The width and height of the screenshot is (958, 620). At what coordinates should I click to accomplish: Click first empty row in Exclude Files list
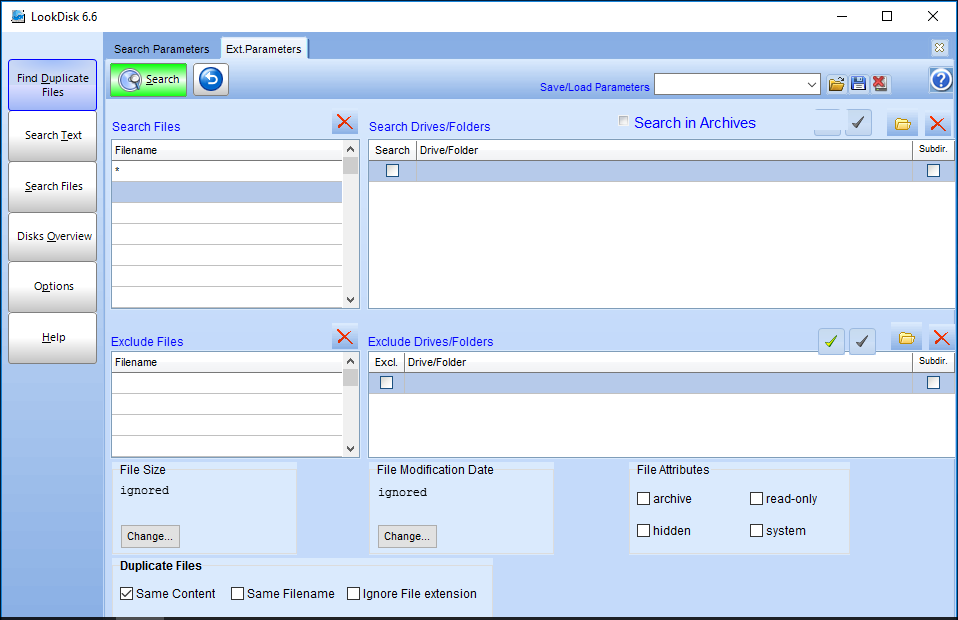pyautogui.click(x=227, y=382)
